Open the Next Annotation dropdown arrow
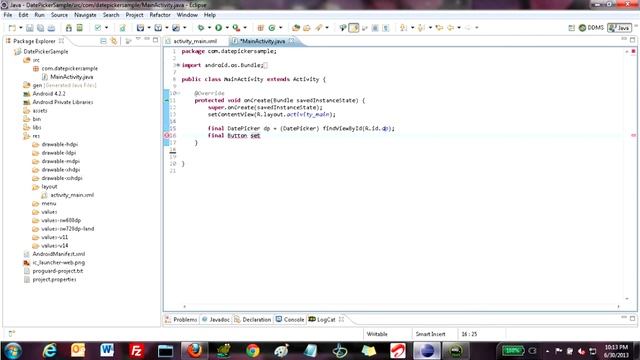 (412, 28)
